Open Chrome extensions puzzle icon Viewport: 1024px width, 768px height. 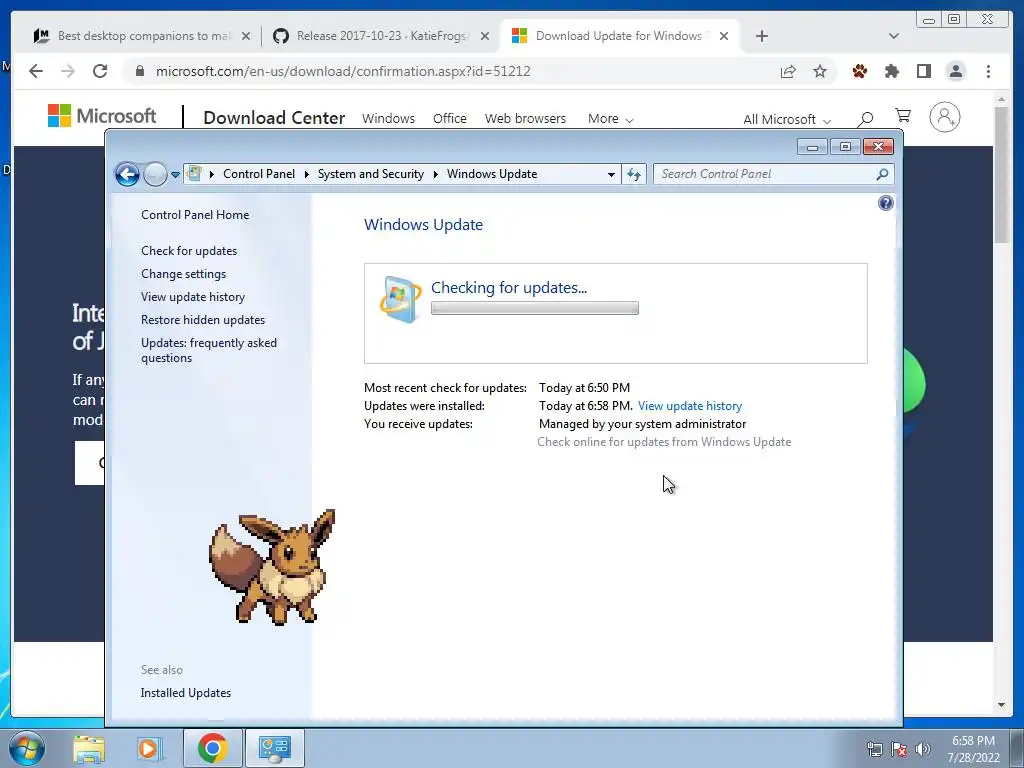pos(891,71)
